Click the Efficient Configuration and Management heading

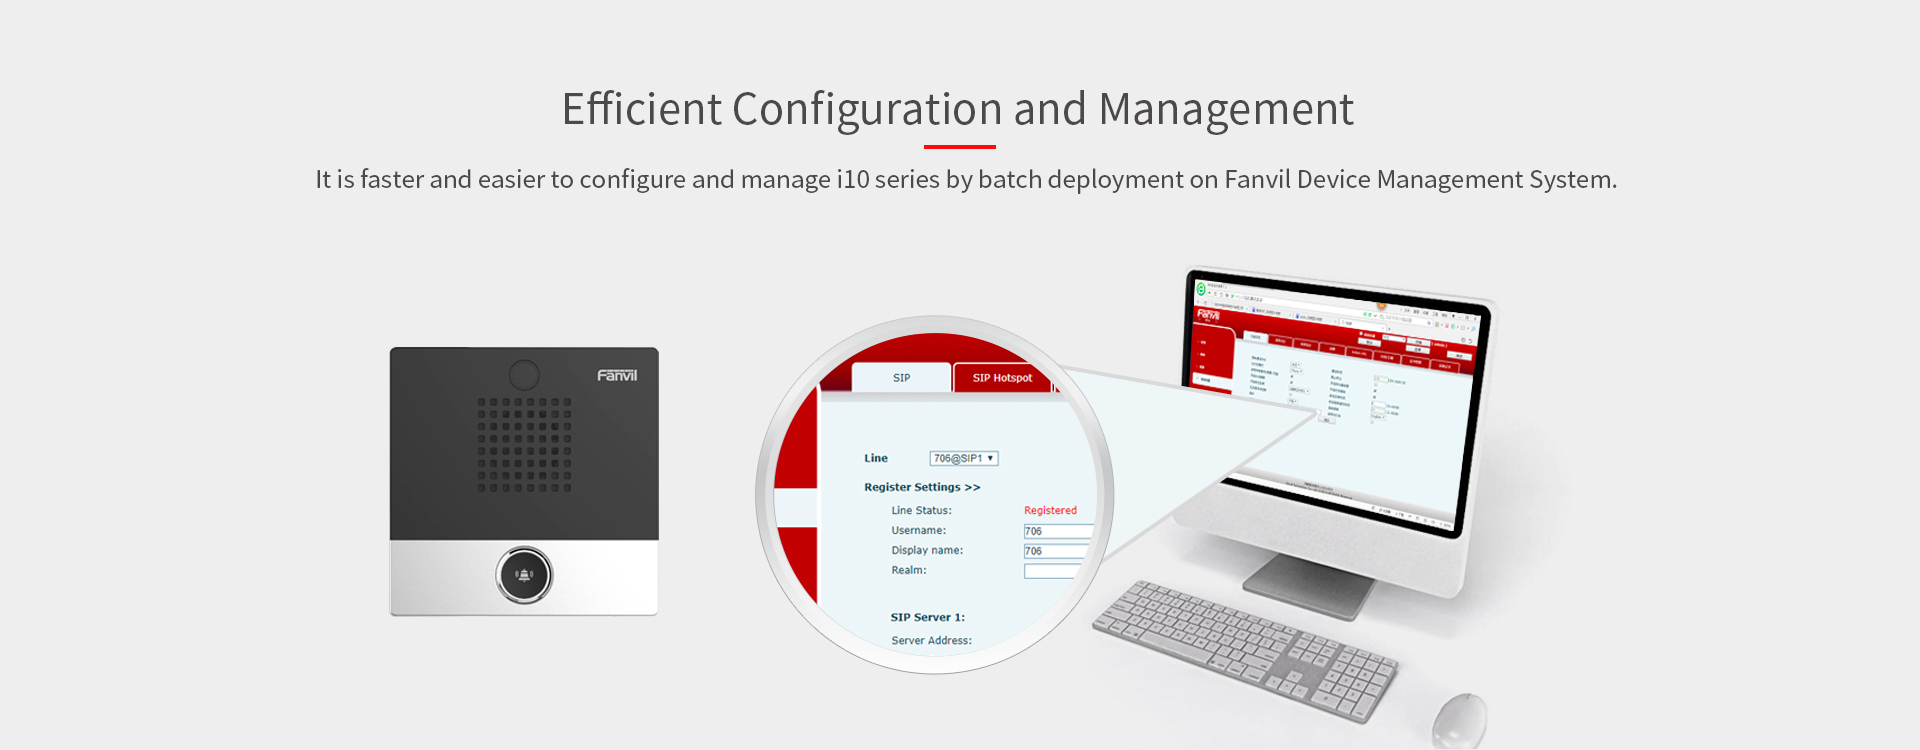(958, 109)
